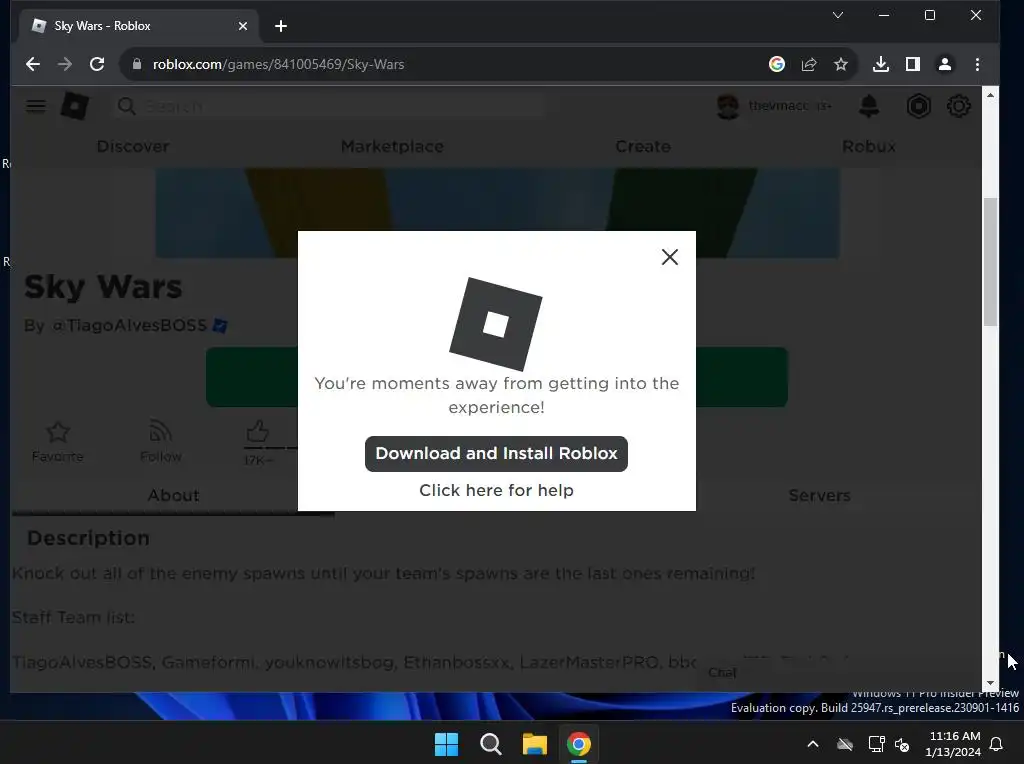
Task: Open network status icon
Action: pos(876,744)
